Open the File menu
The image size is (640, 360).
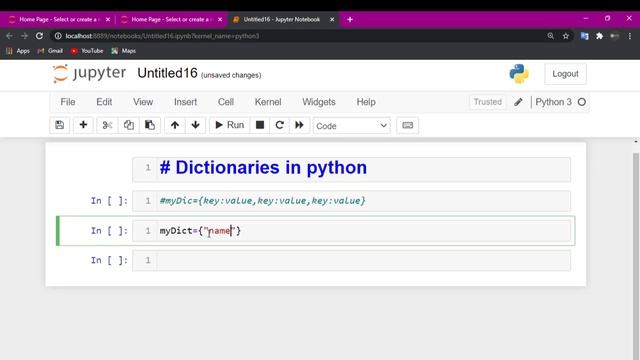click(68, 102)
